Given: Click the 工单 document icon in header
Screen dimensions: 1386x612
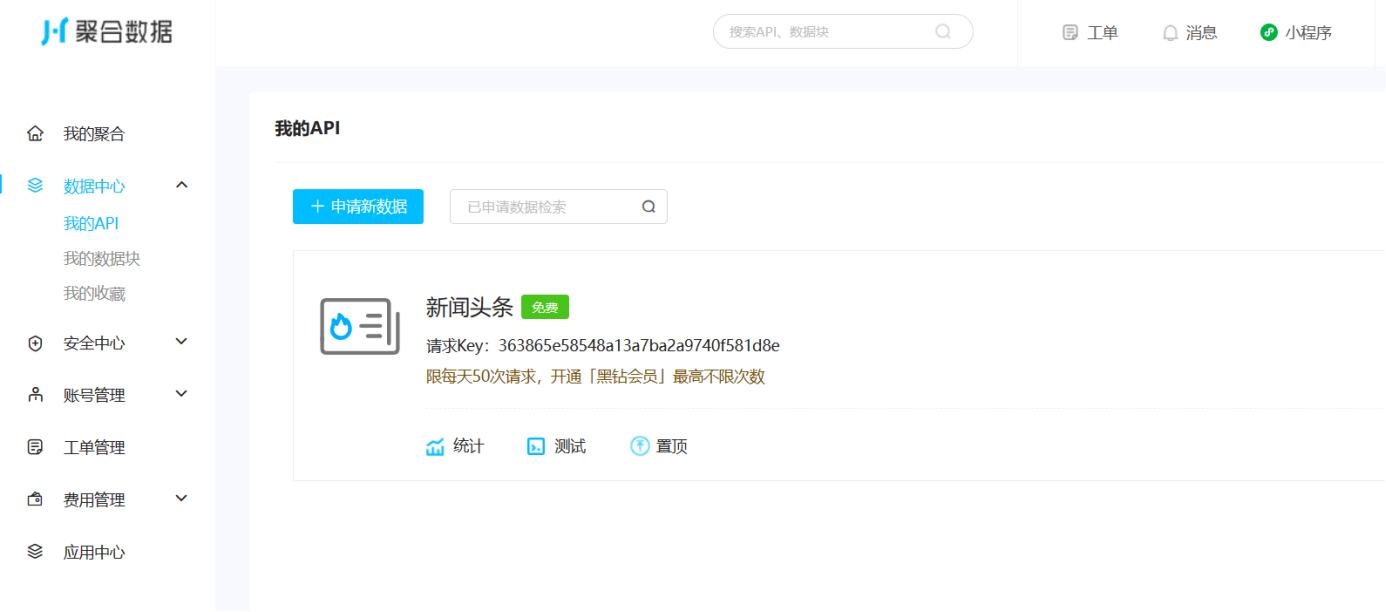Looking at the screenshot, I should [1070, 33].
